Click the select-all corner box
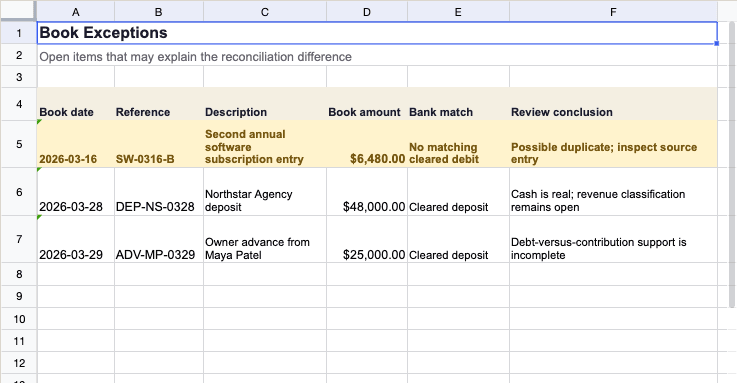This screenshot has height=383, width=737. coord(18,11)
